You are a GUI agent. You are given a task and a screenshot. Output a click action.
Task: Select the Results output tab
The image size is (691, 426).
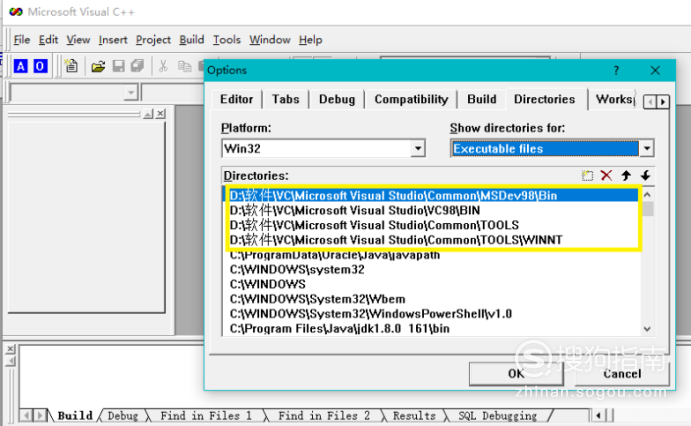[414, 415]
